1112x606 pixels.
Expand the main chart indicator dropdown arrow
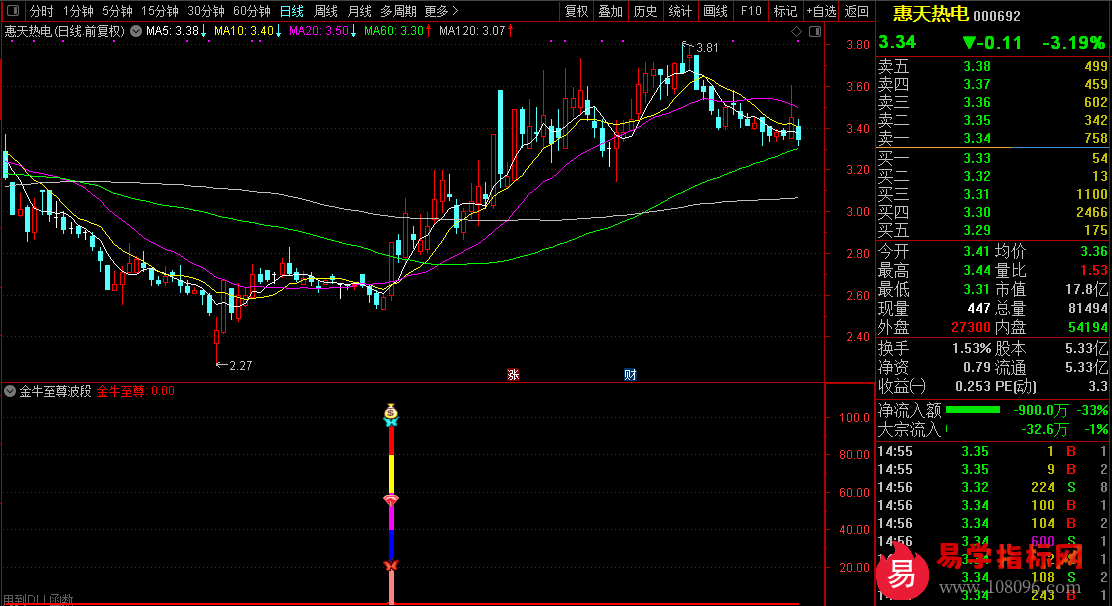(135, 31)
